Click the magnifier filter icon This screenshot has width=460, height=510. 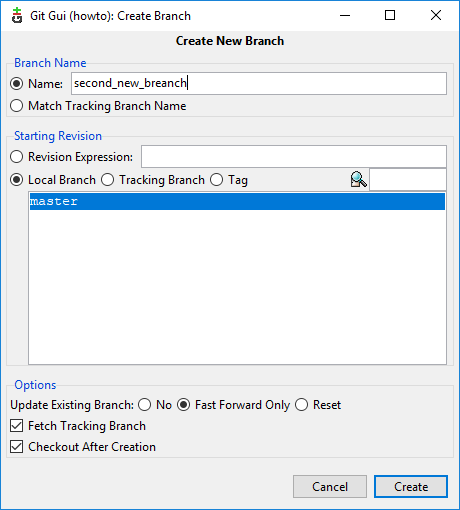tap(359, 180)
